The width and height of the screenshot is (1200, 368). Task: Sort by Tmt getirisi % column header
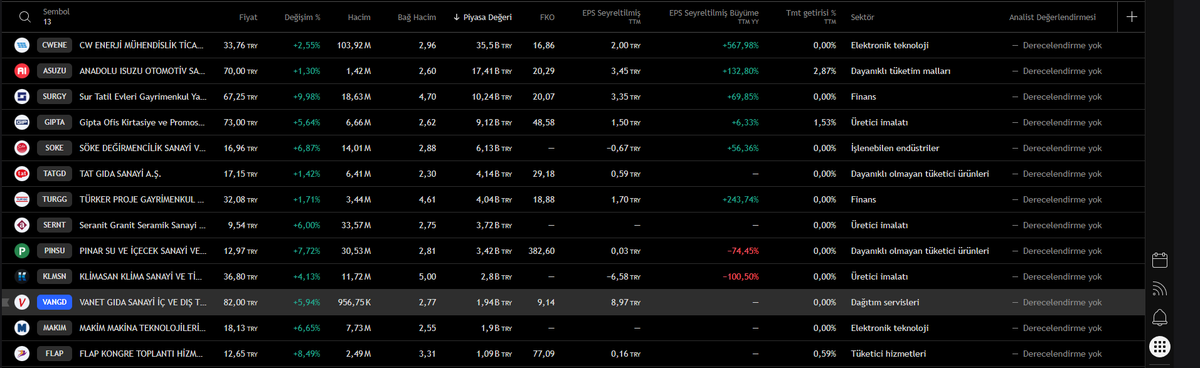click(x=811, y=17)
